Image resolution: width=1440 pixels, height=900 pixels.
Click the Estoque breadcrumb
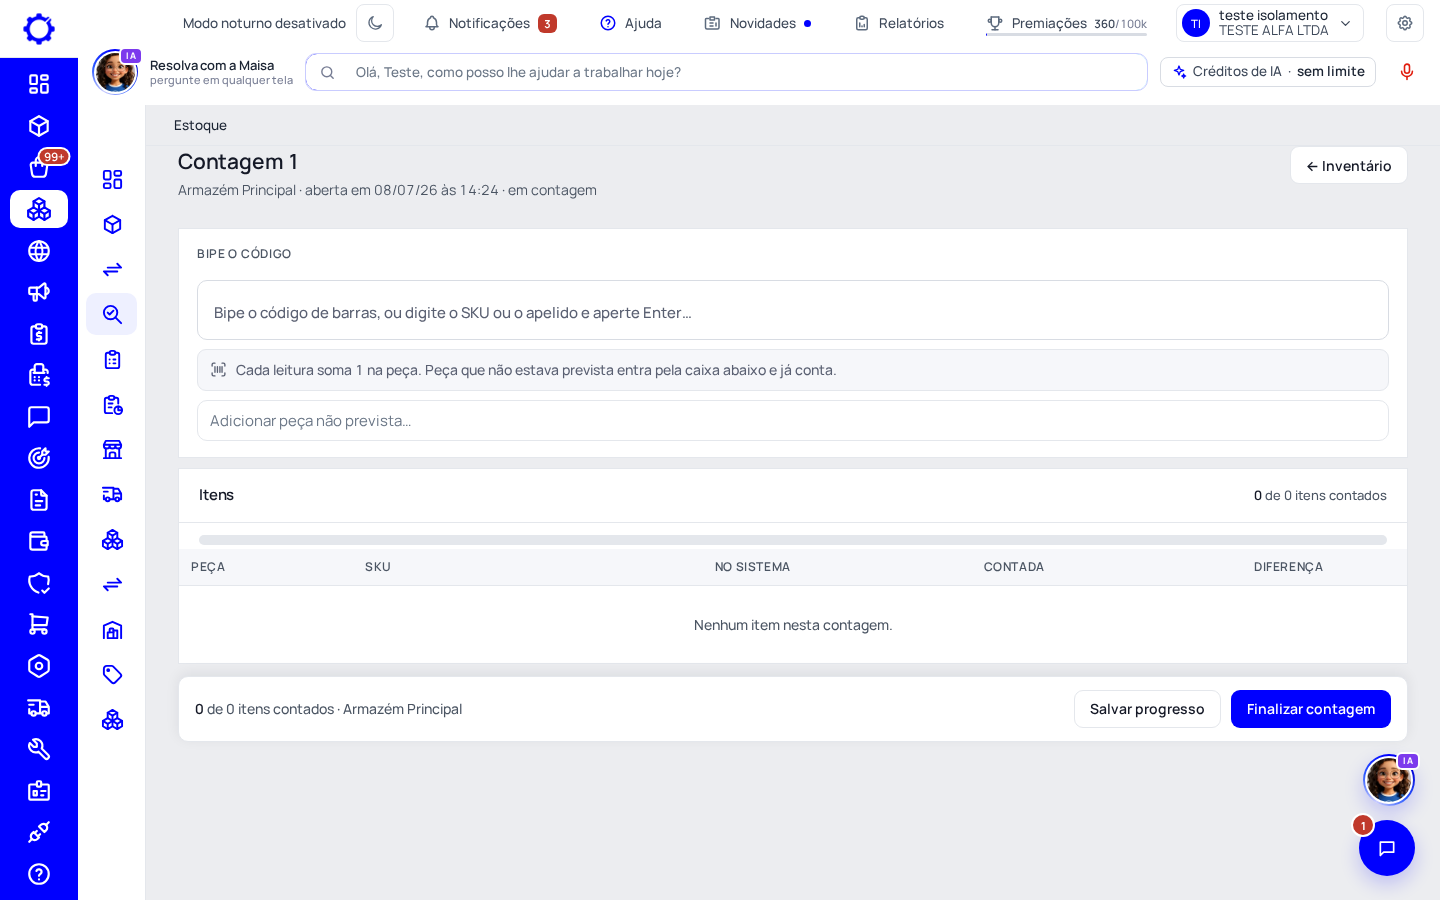pyautogui.click(x=200, y=125)
